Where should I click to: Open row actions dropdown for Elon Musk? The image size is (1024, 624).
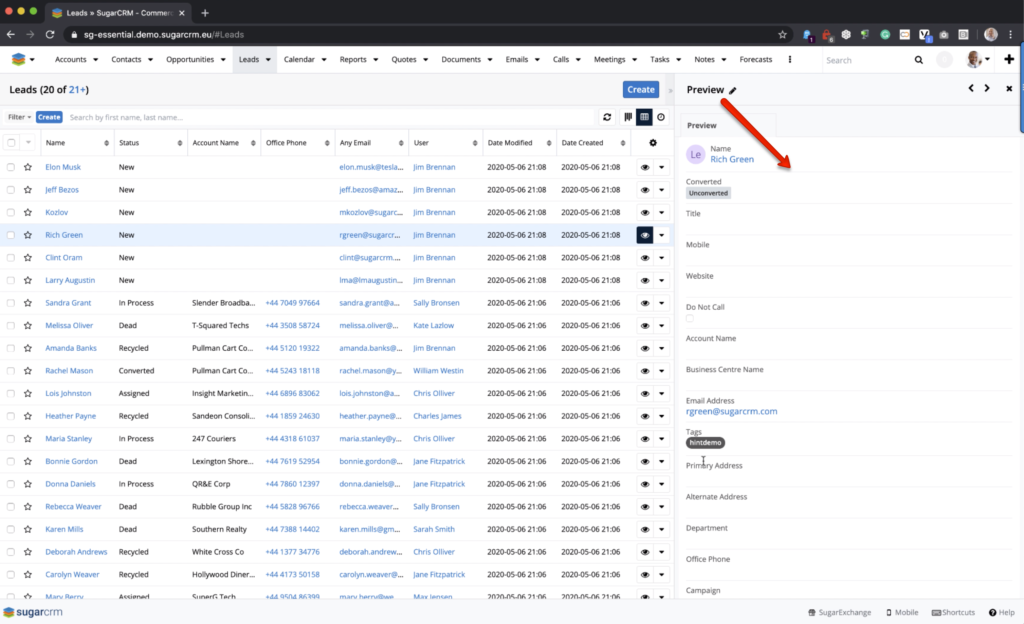tap(662, 167)
